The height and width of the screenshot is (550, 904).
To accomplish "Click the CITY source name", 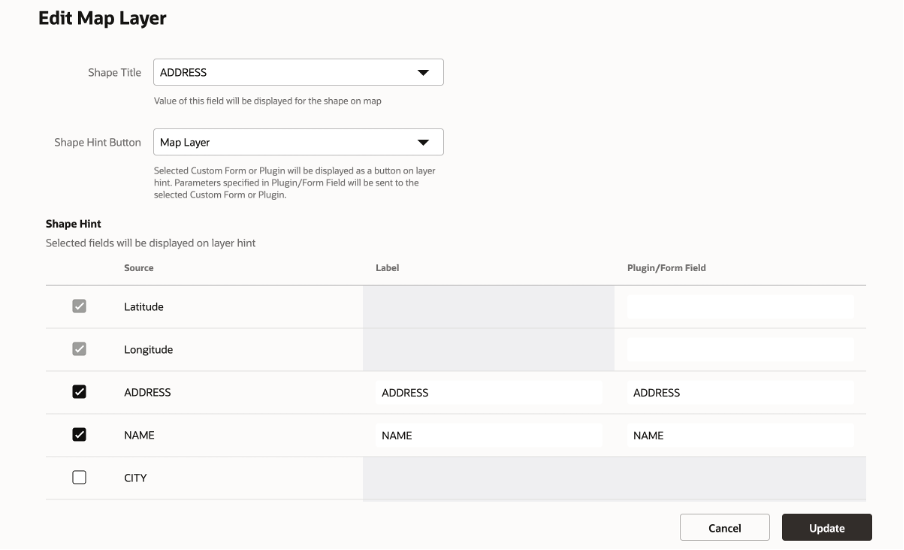I will 135,478.
